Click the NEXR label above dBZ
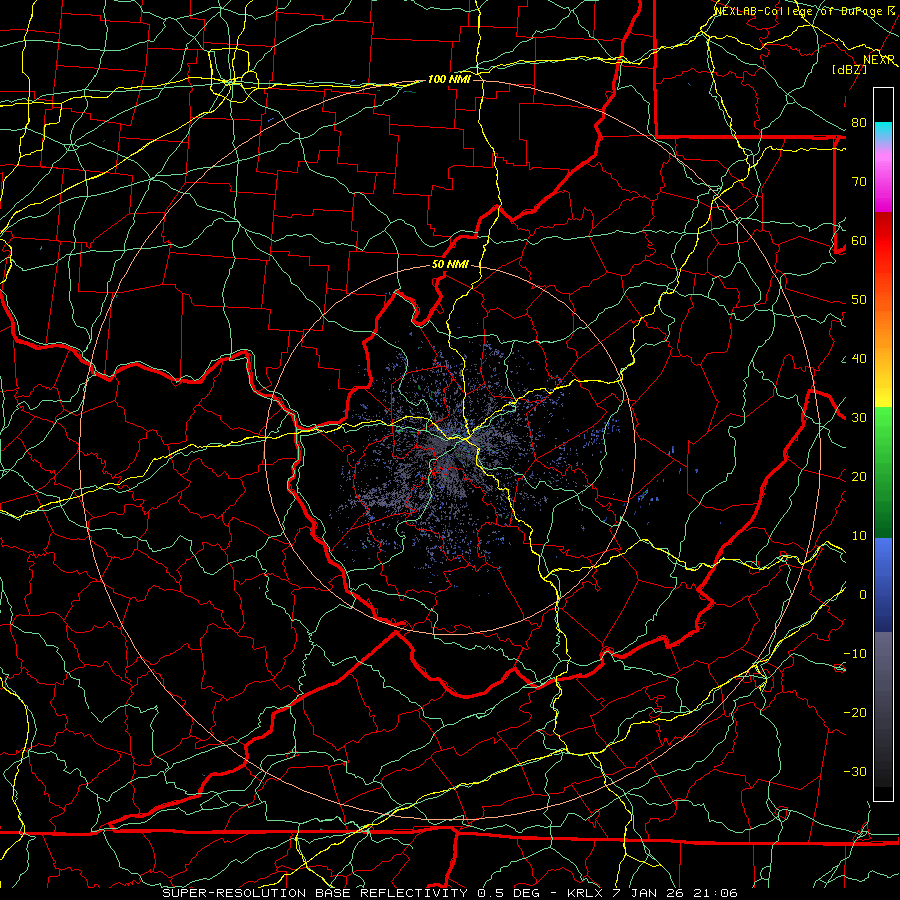The width and height of the screenshot is (900, 900). (x=879, y=59)
